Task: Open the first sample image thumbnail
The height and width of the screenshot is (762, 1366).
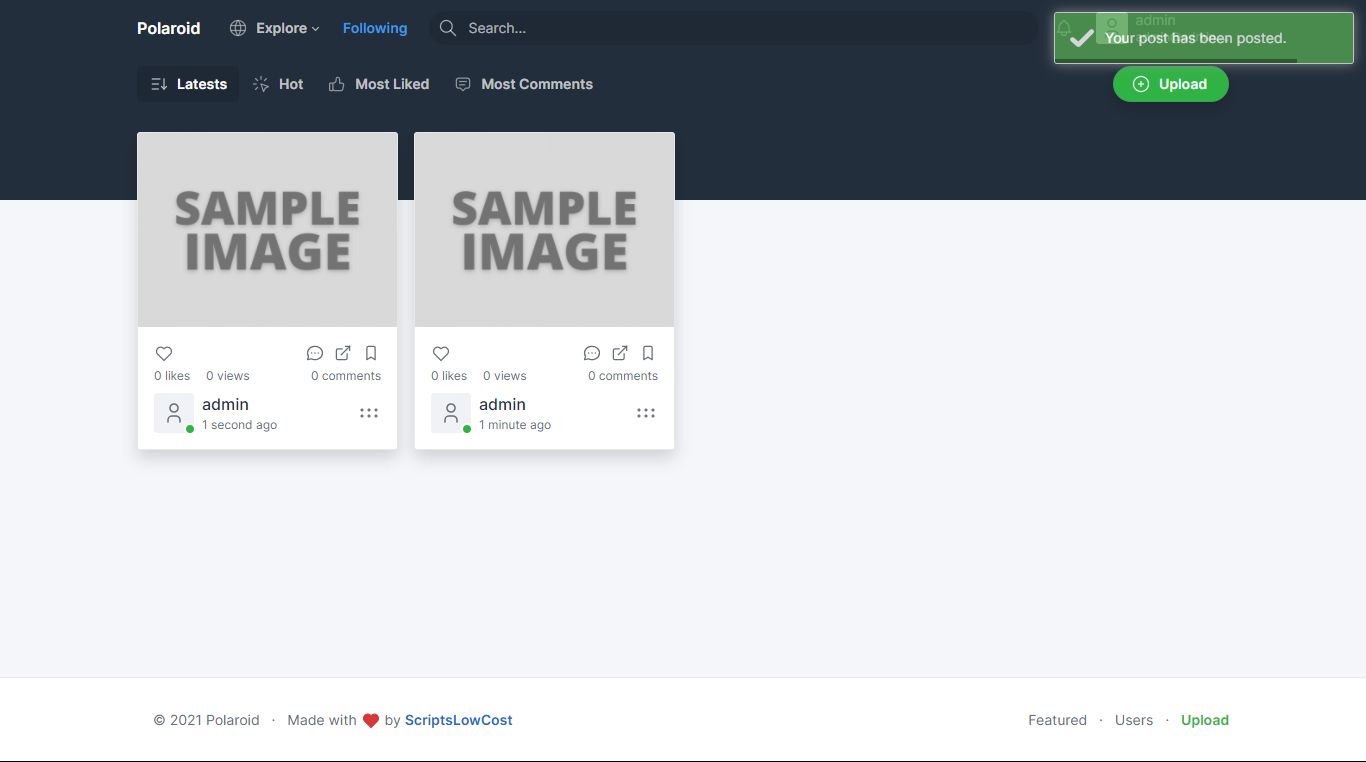Action: (x=267, y=230)
